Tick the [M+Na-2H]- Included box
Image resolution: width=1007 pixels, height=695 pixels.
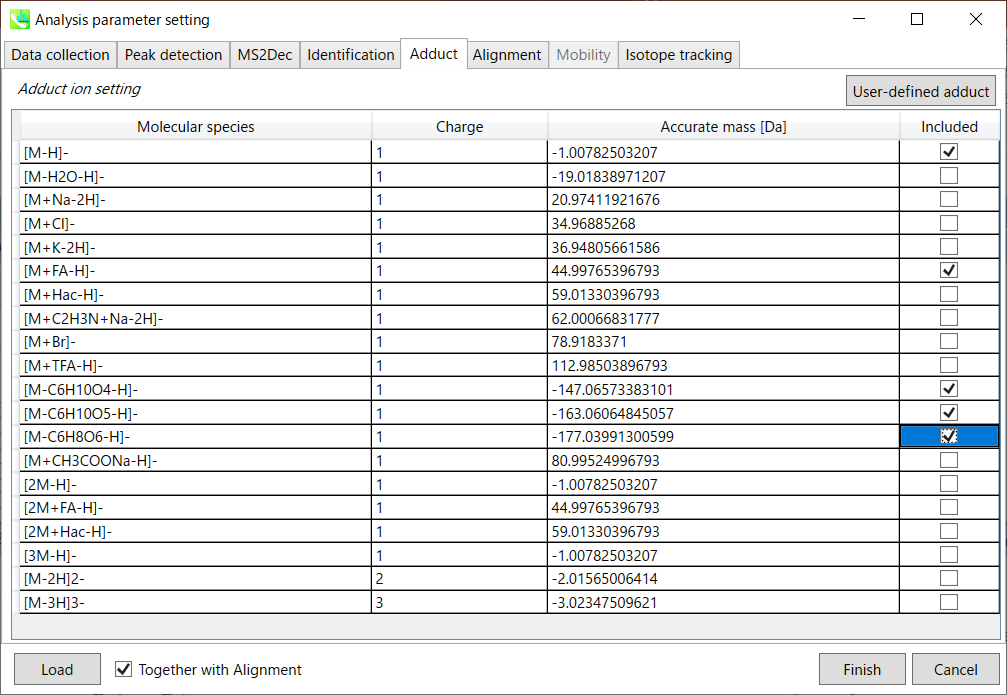(x=949, y=199)
